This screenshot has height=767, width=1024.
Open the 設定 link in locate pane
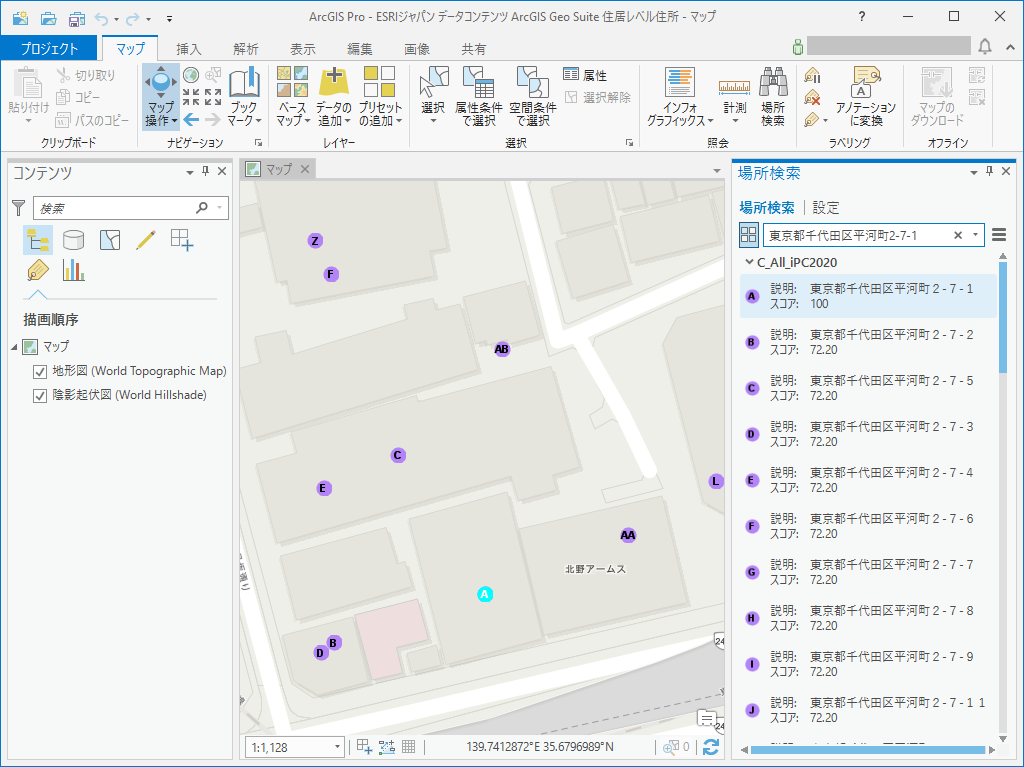pyautogui.click(x=826, y=208)
